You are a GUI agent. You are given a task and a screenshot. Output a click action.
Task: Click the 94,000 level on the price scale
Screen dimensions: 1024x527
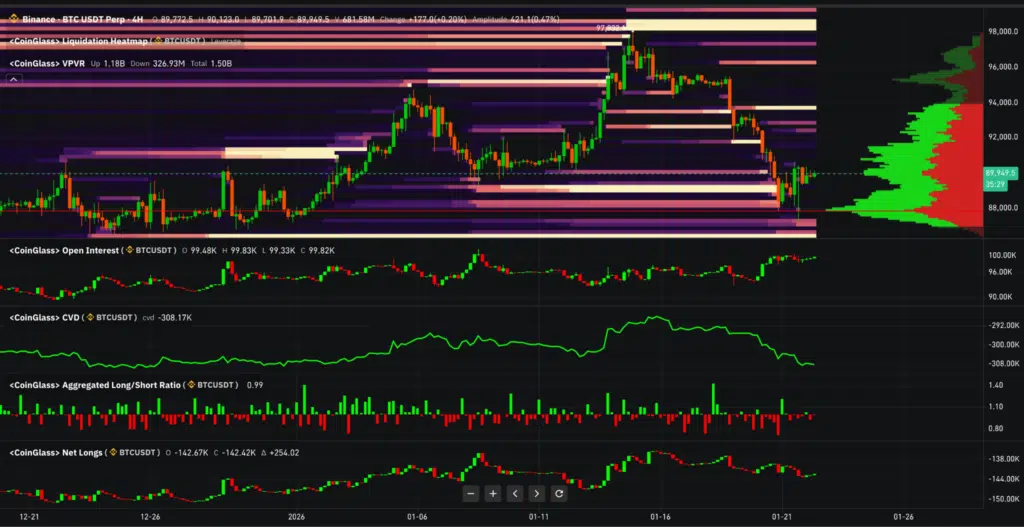(x=1002, y=103)
